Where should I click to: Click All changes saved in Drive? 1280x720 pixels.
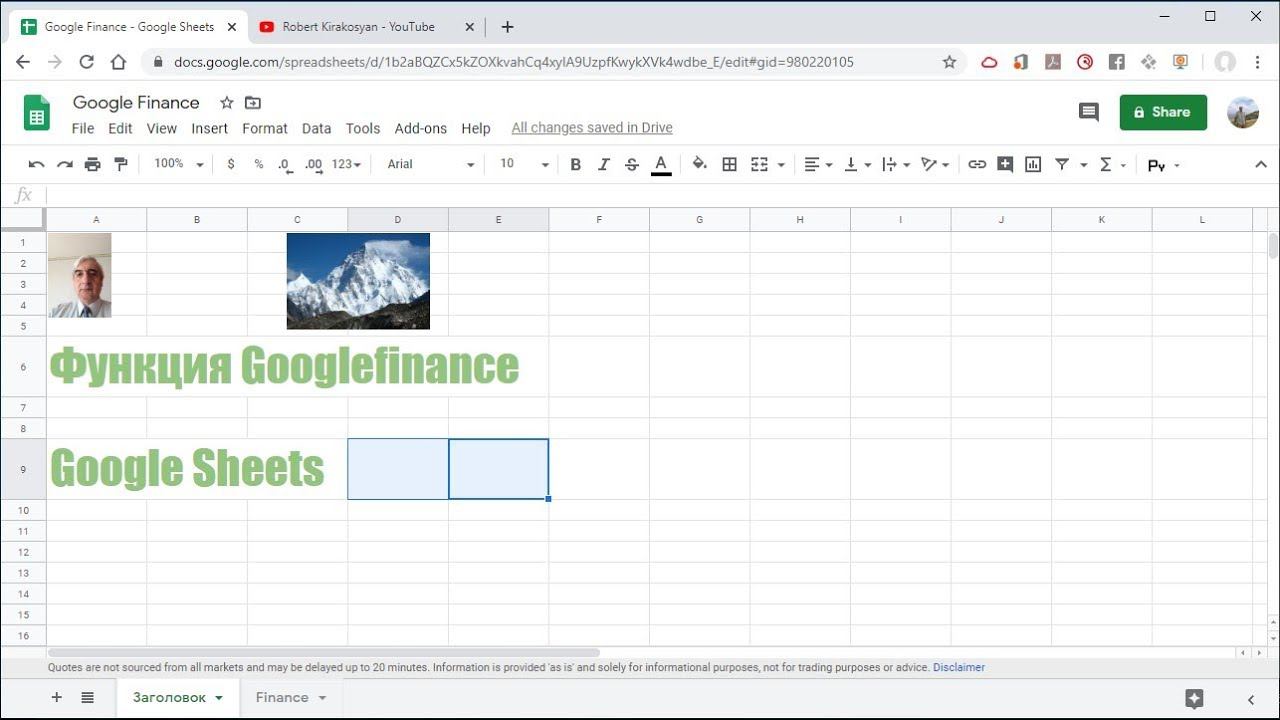592,128
